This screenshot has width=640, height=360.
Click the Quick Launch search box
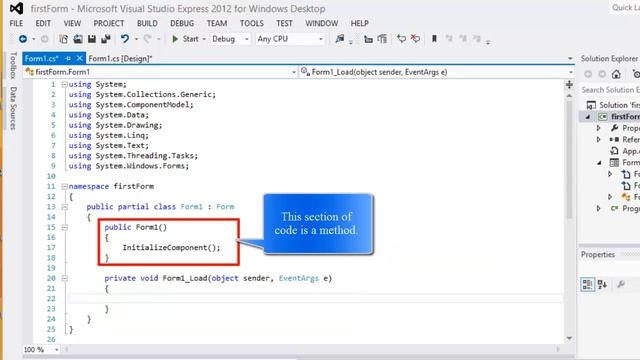point(625,8)
